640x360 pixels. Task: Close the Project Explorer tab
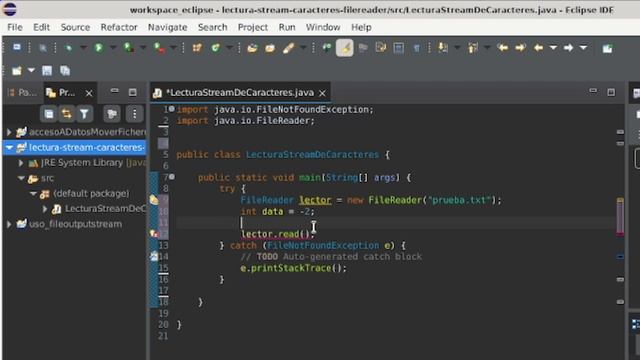pos(89,93)
